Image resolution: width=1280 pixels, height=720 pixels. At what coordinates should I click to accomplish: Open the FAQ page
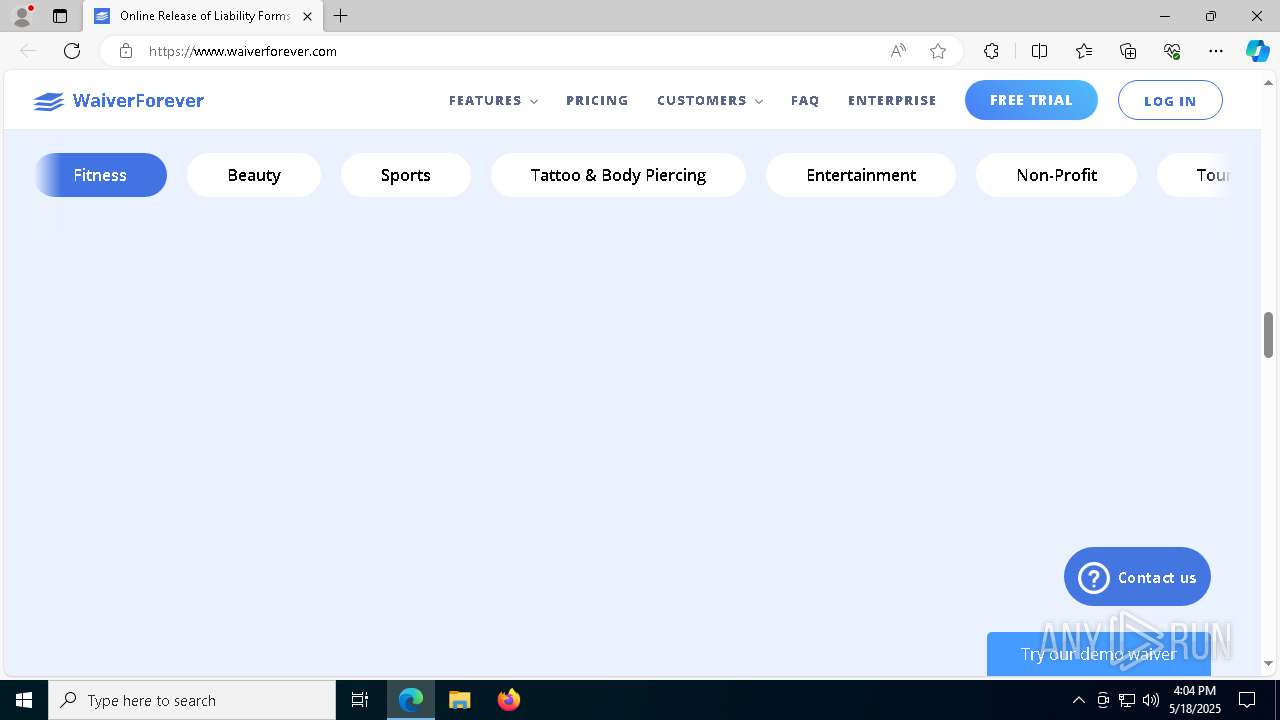tap(805, 100)
